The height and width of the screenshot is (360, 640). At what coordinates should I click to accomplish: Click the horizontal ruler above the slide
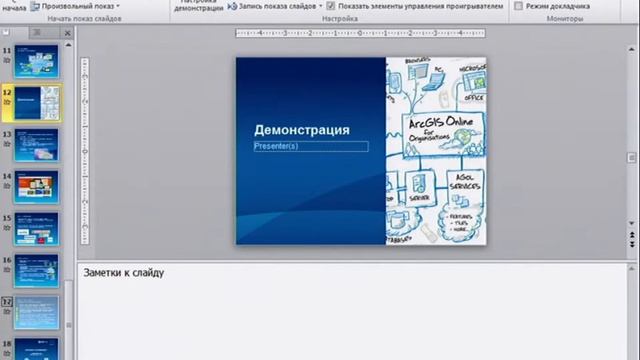point(360,33)
